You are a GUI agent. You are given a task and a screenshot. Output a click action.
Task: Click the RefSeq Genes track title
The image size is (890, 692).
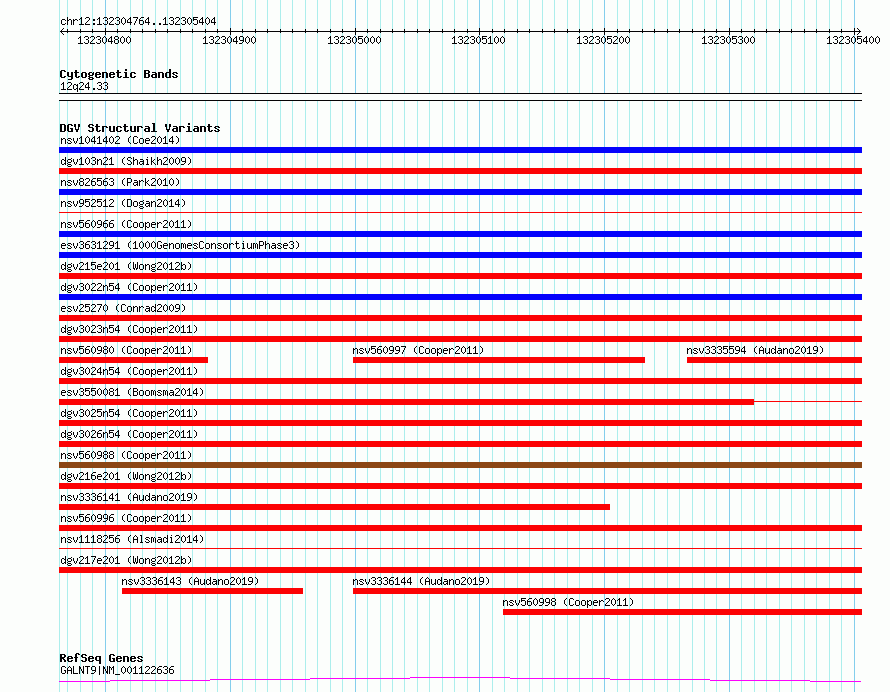[101, 658]
